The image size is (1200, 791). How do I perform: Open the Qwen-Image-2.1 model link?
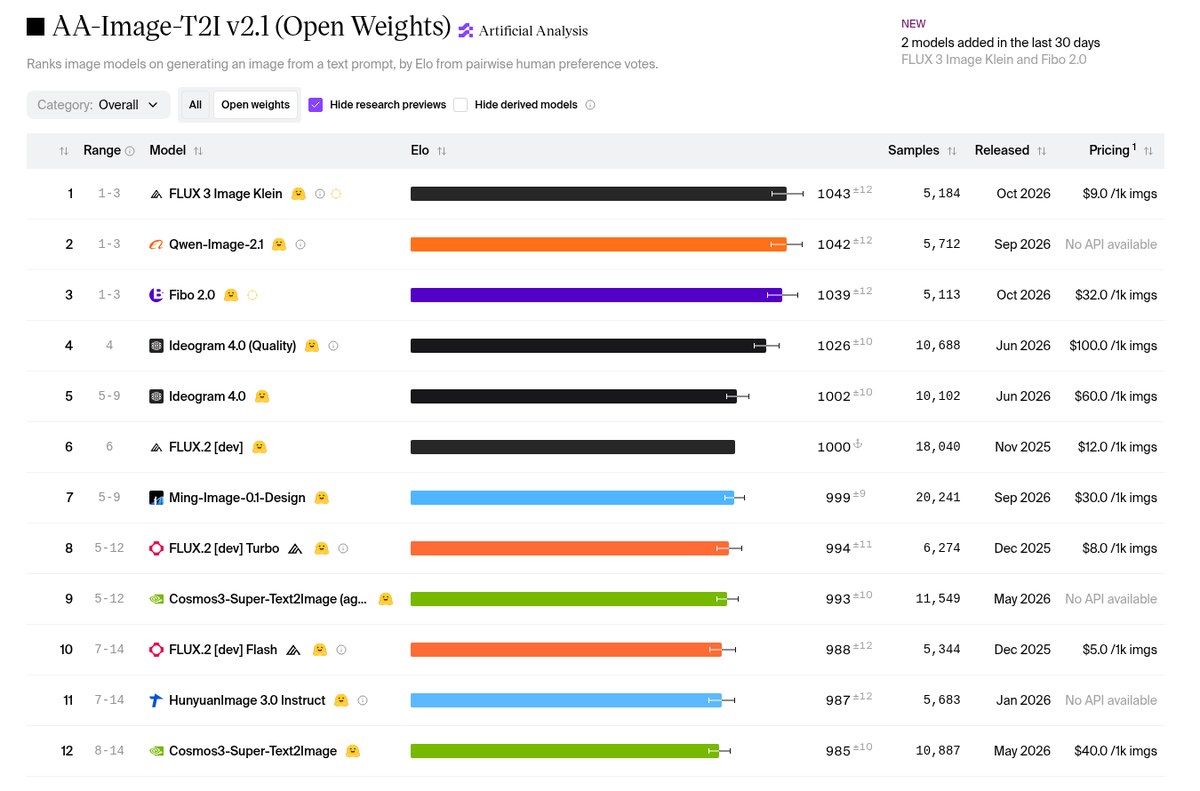[216, 244]
